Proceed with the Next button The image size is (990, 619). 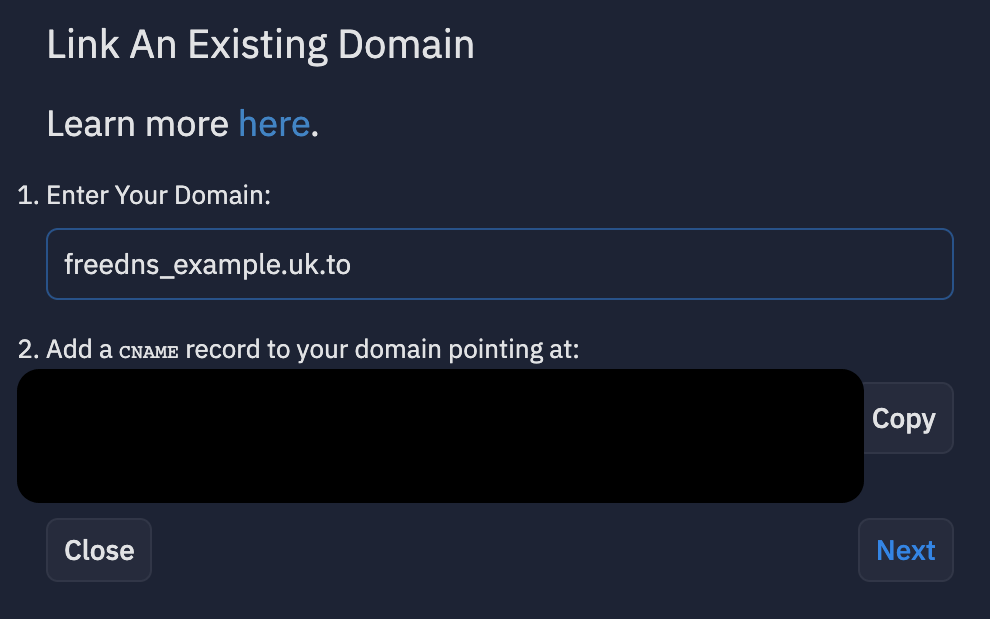[x=905, y=550]
